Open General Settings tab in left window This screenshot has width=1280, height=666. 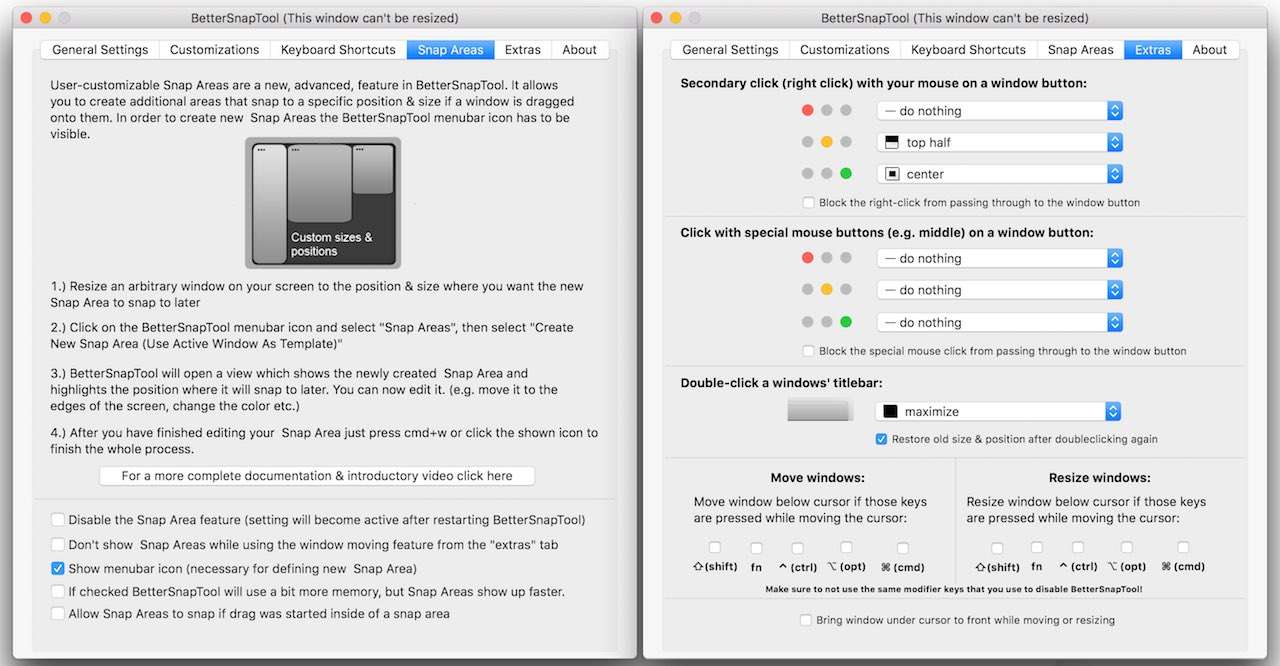pos(100,50)
